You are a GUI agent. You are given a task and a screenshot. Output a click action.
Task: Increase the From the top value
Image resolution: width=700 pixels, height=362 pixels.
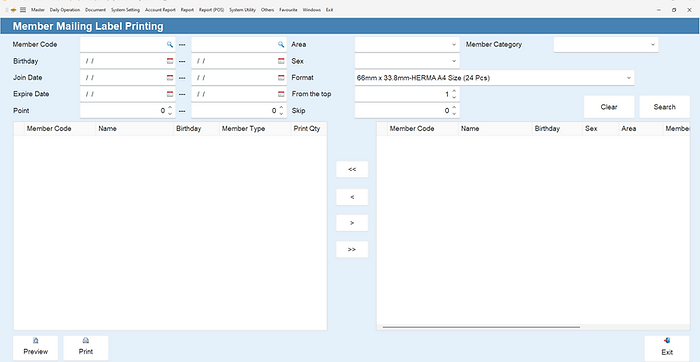454,92
